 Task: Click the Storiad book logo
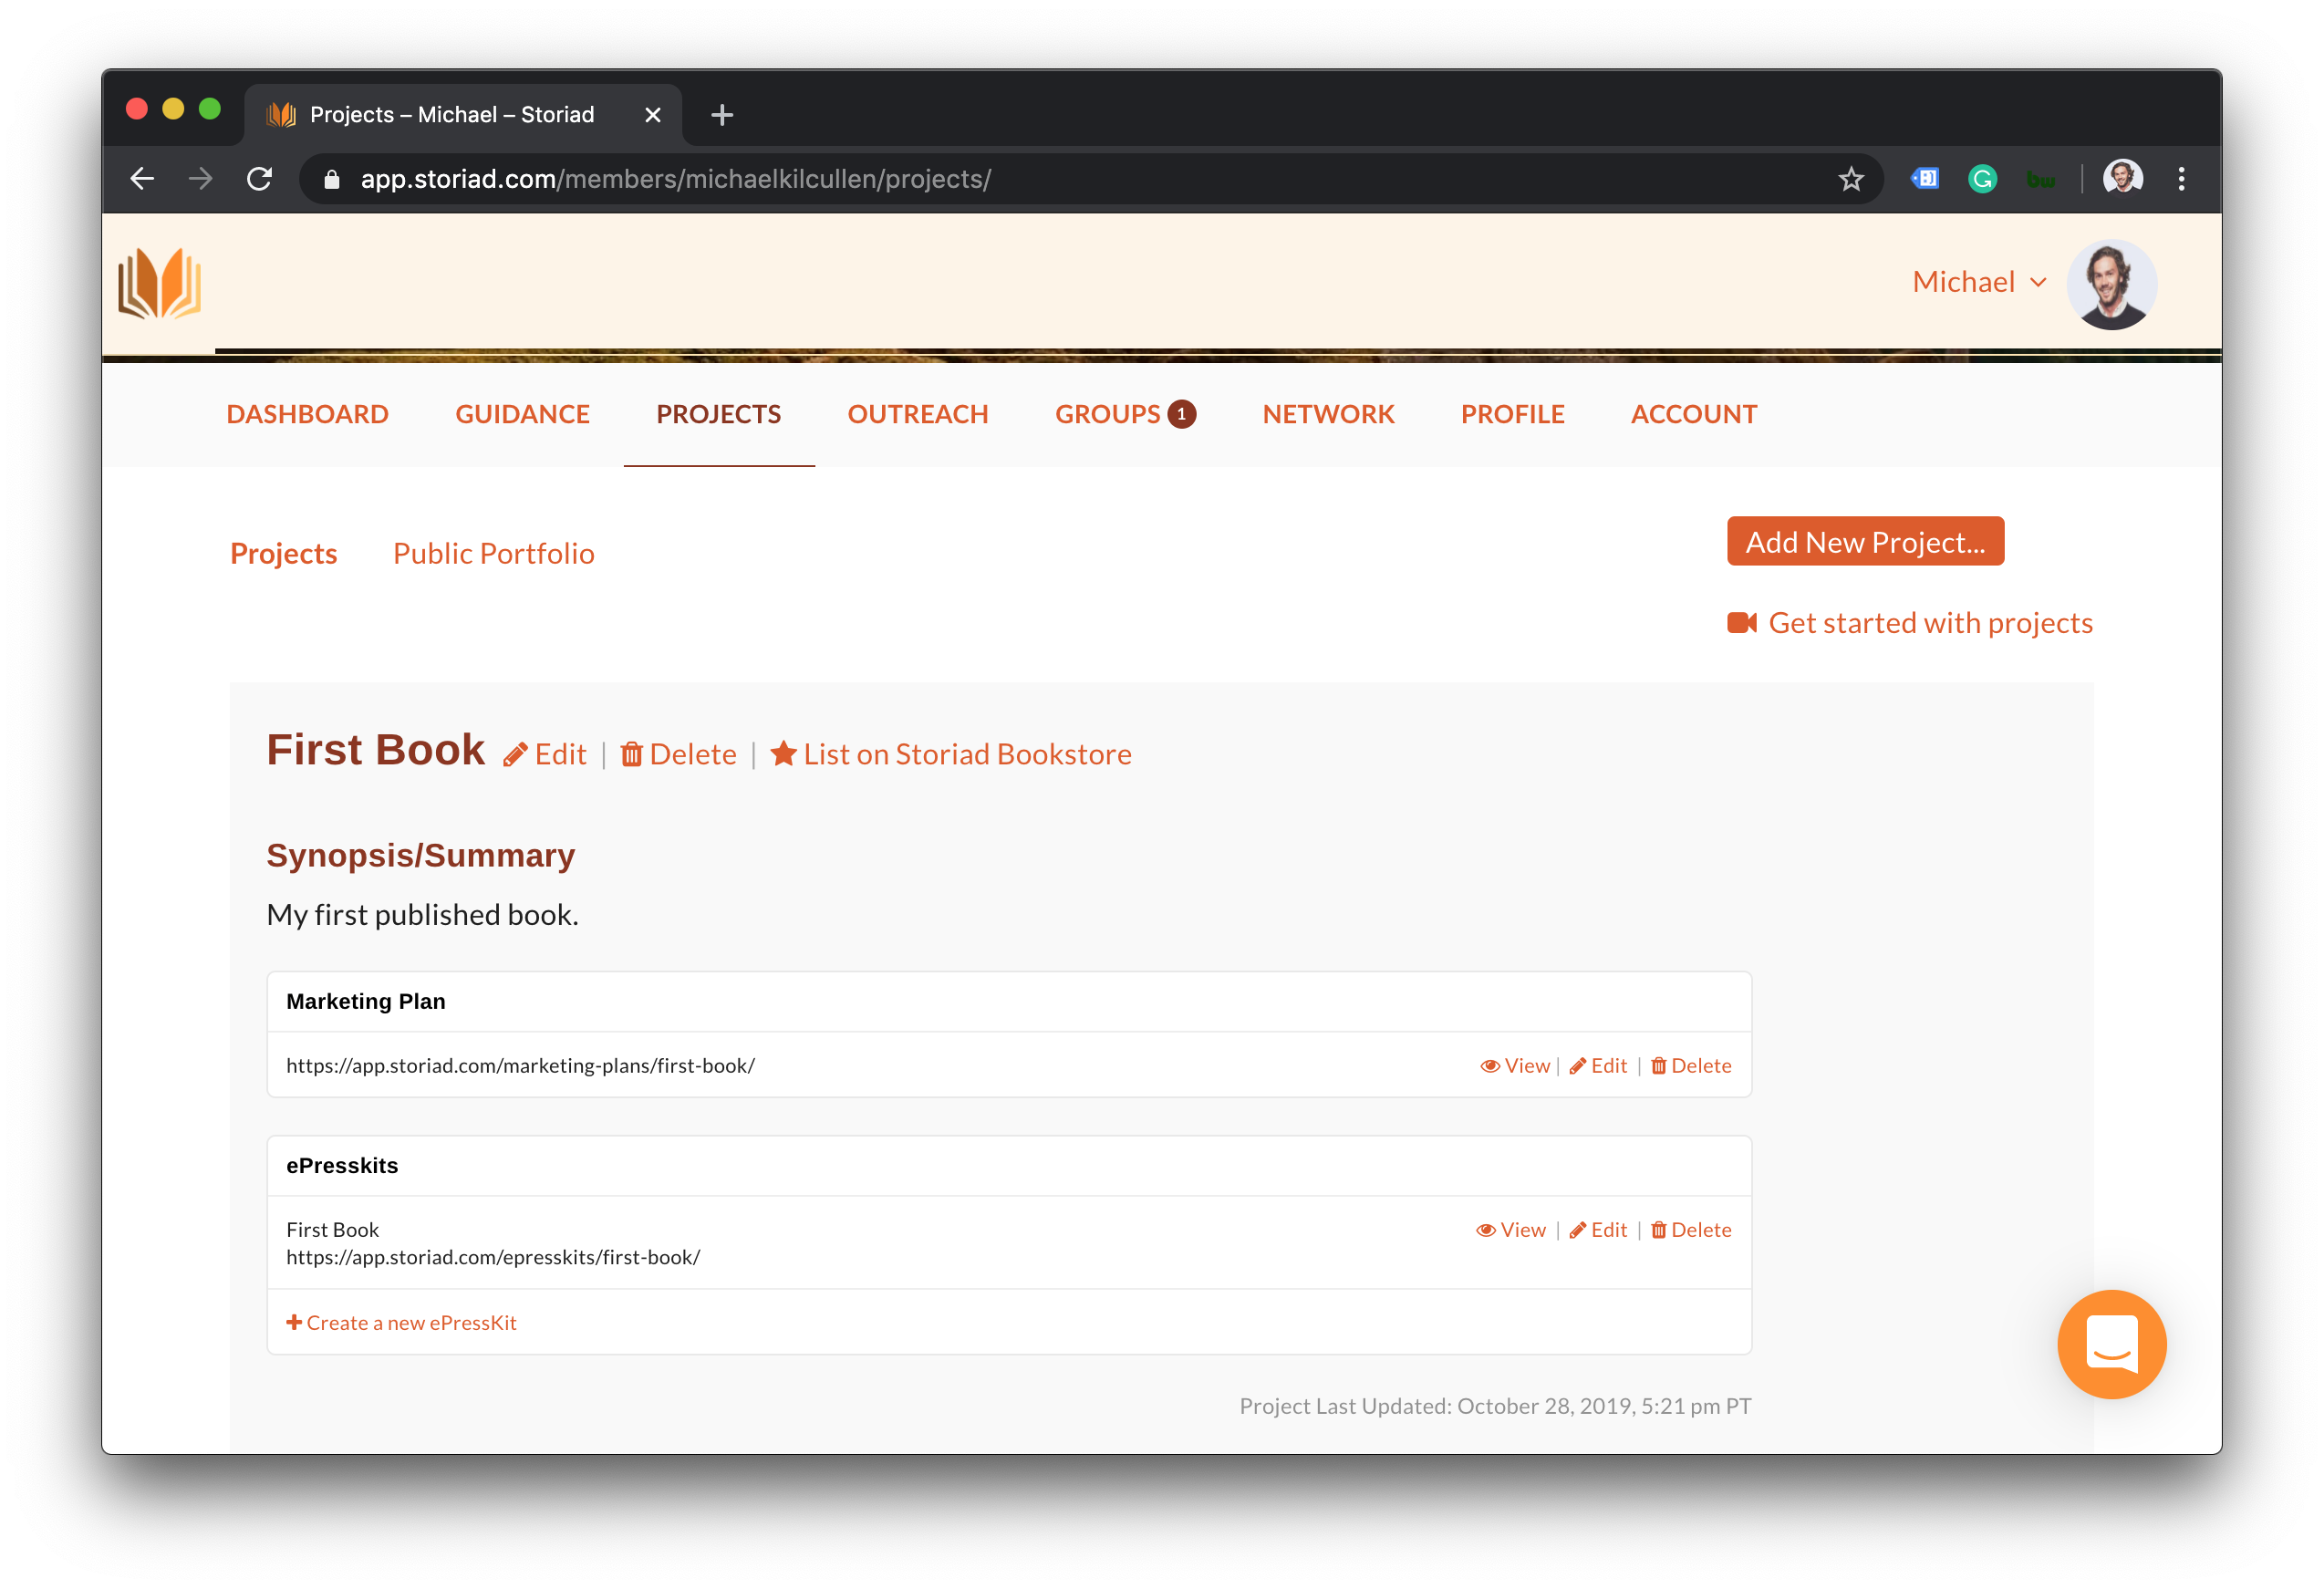tap(160, 284)
